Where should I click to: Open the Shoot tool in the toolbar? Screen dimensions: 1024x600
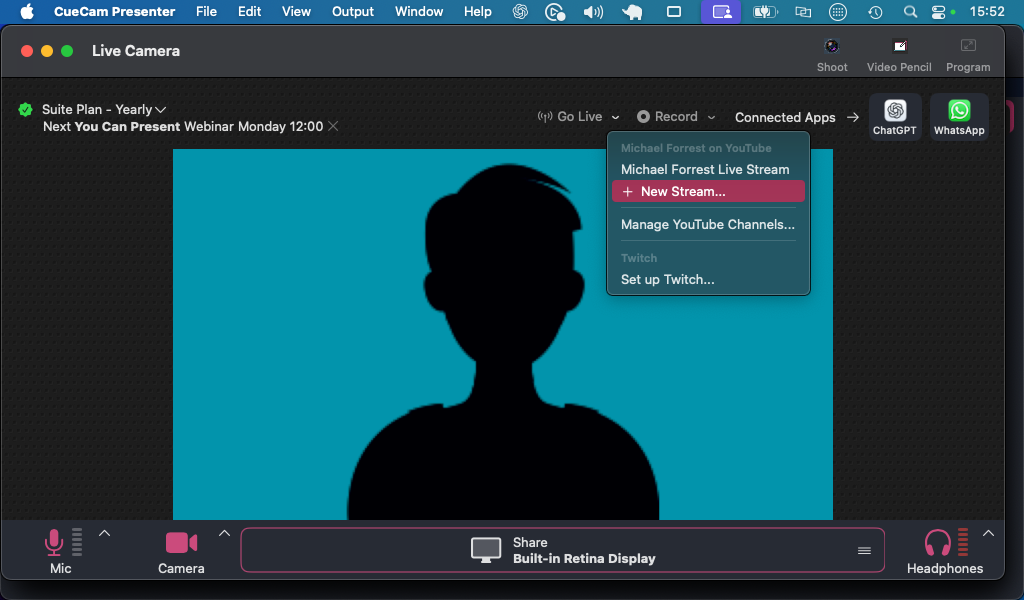pos(831,55)
